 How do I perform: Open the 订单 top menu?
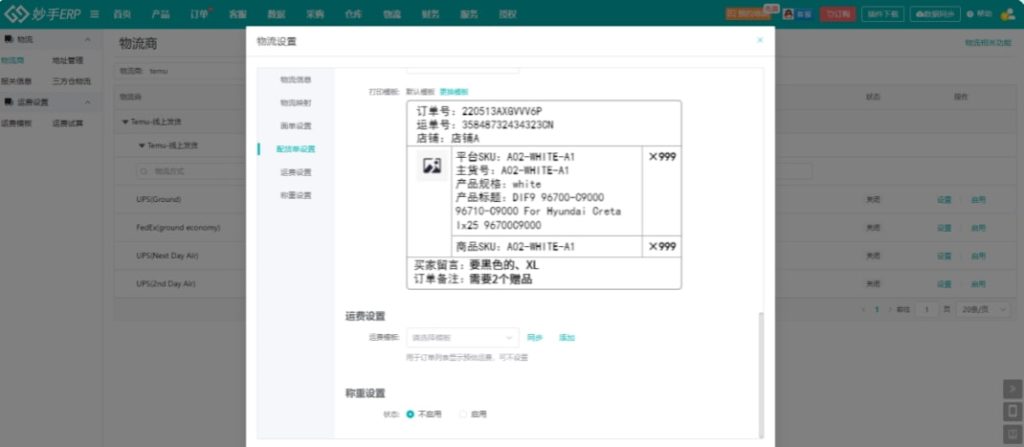pos(199,14)
